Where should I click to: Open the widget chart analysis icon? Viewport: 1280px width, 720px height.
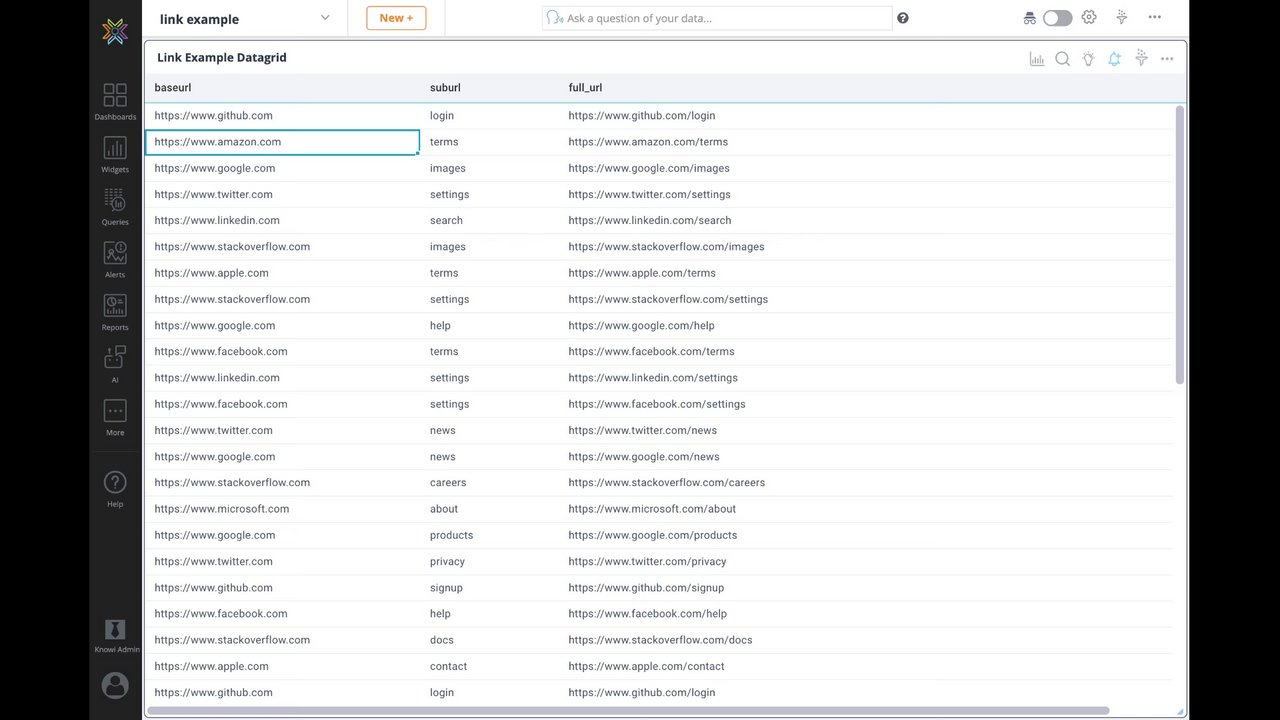click(x=1037, y=59)
